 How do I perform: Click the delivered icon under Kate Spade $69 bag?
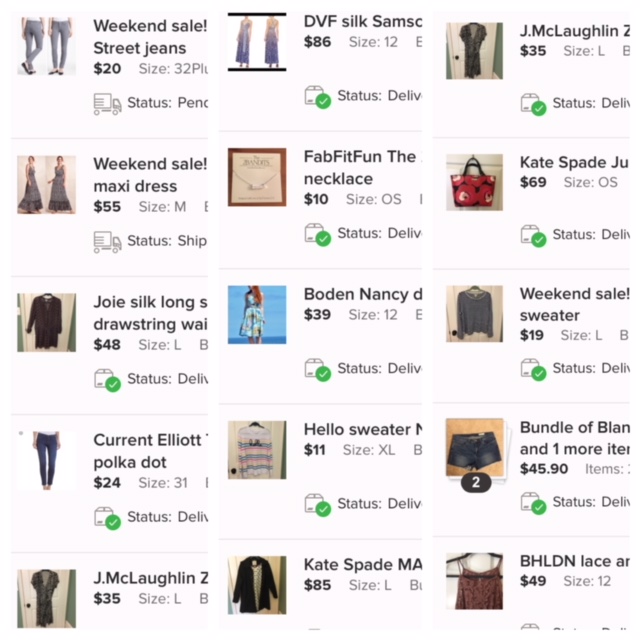533,236
